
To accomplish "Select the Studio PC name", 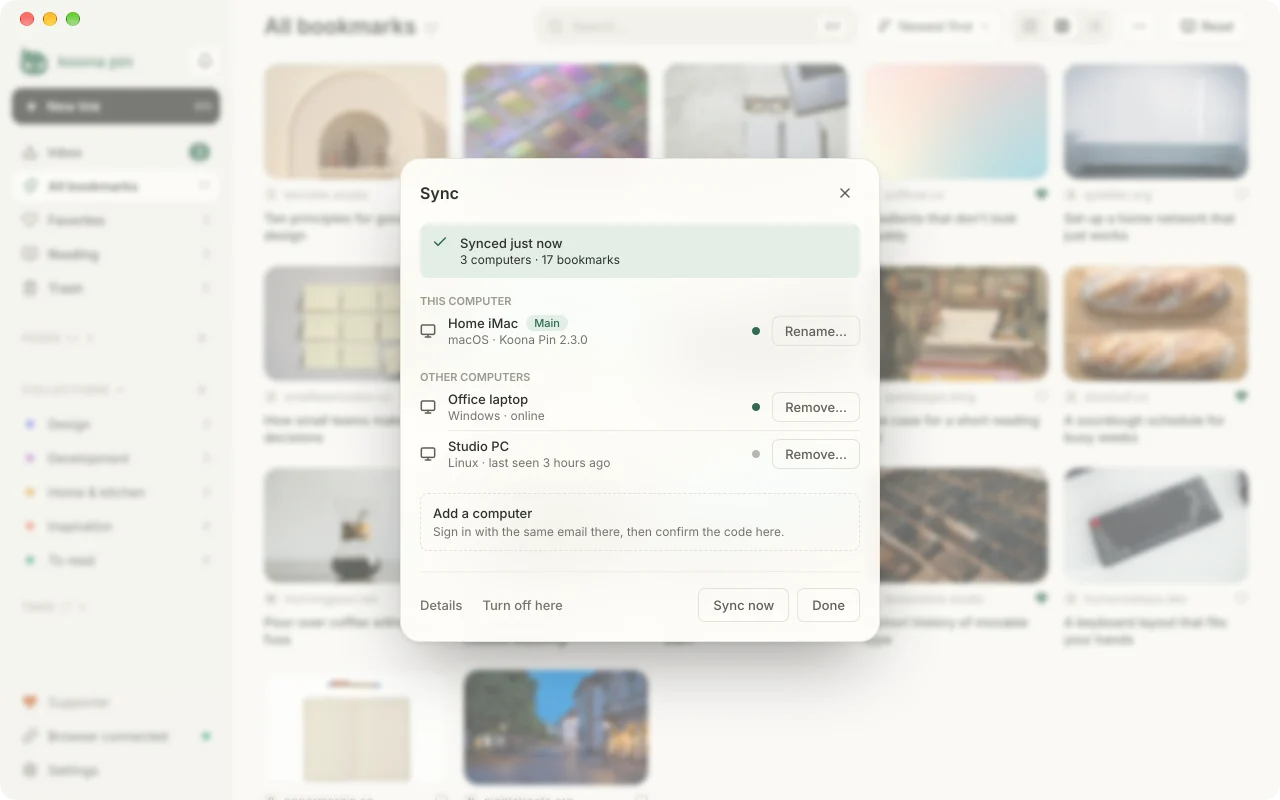I will coord(478,446).
